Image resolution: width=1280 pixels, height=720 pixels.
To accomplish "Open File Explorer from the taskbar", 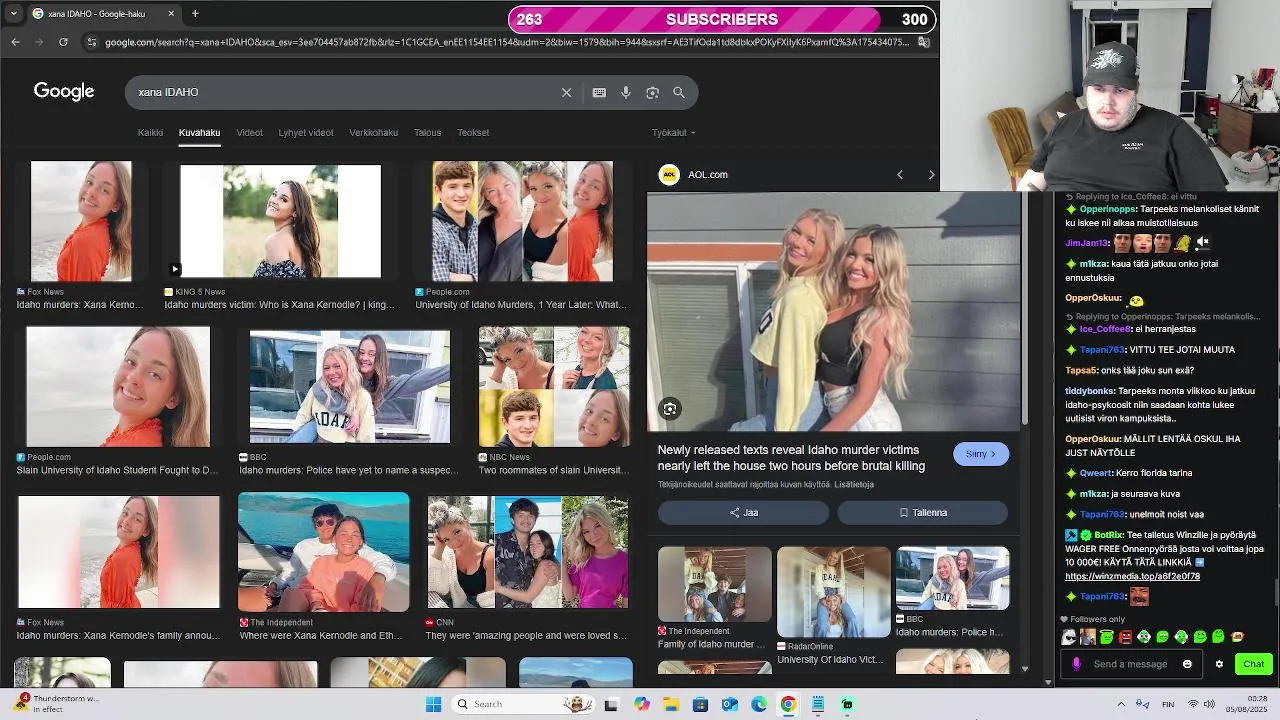I will (x=671, y=704).
